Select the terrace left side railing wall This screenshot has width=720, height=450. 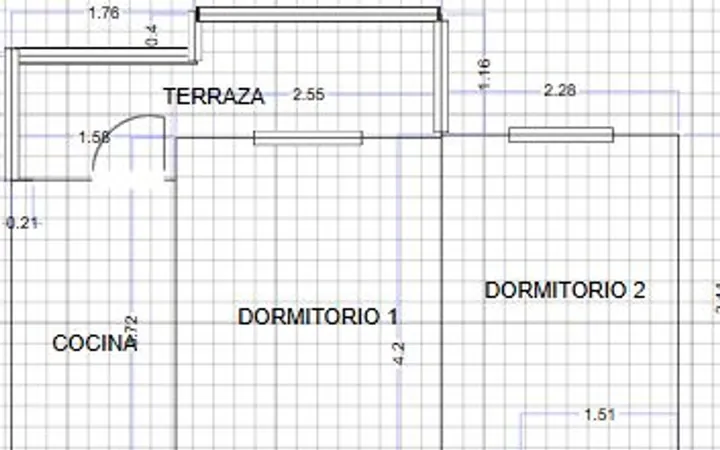tap(13, 114)
